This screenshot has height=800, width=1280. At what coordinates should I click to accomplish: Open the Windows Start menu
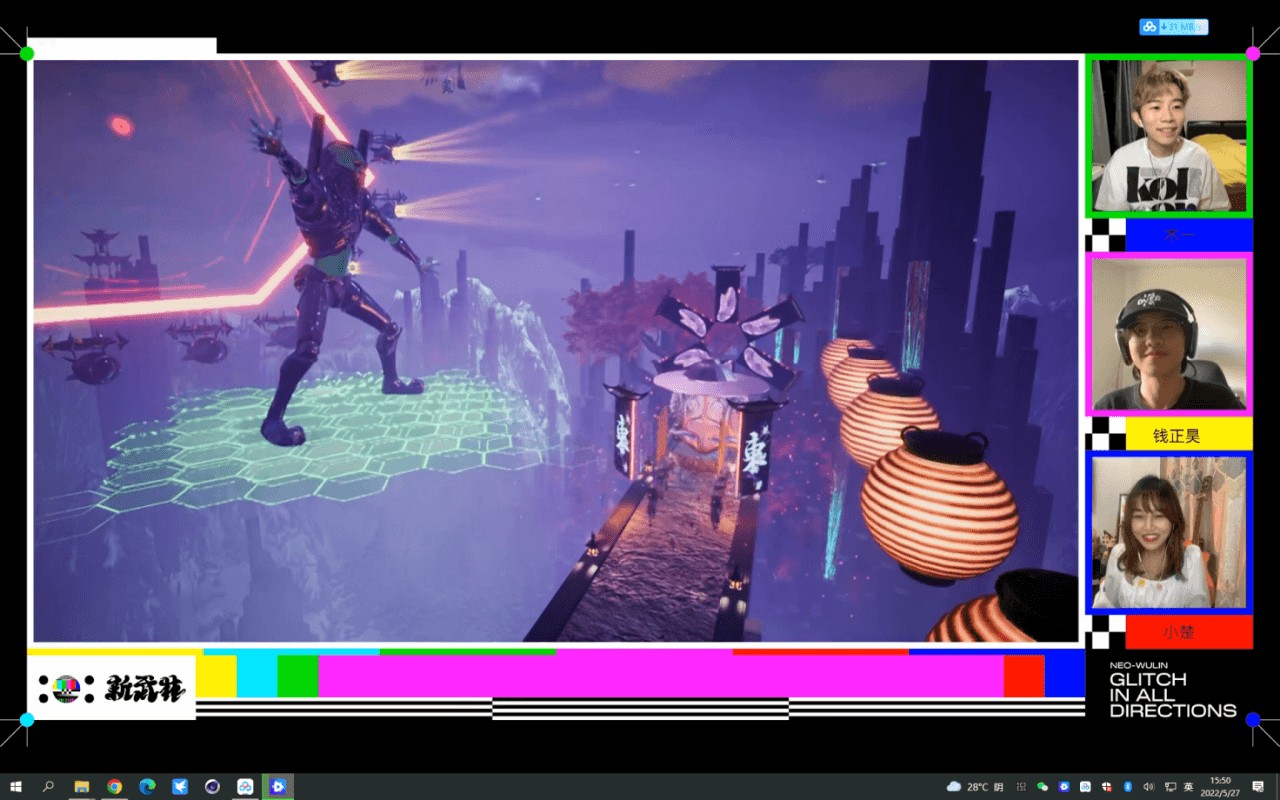coord(15,787)
